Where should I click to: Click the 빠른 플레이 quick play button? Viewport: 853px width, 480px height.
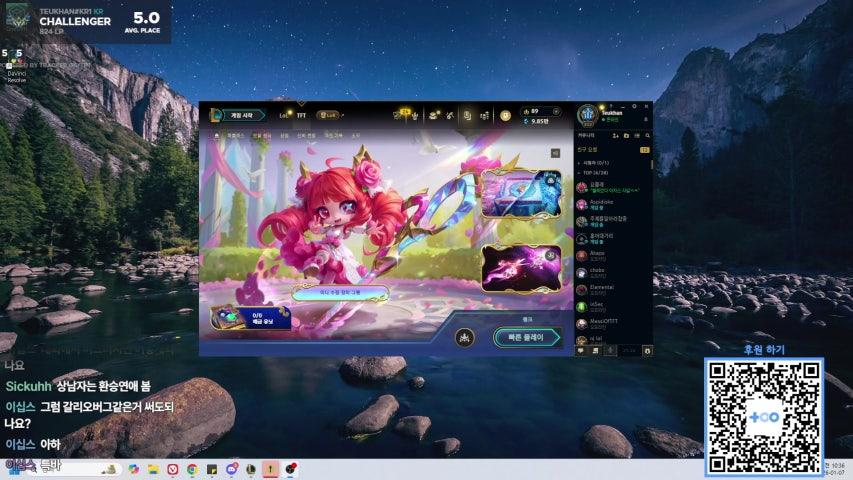[x=526, y=337]
